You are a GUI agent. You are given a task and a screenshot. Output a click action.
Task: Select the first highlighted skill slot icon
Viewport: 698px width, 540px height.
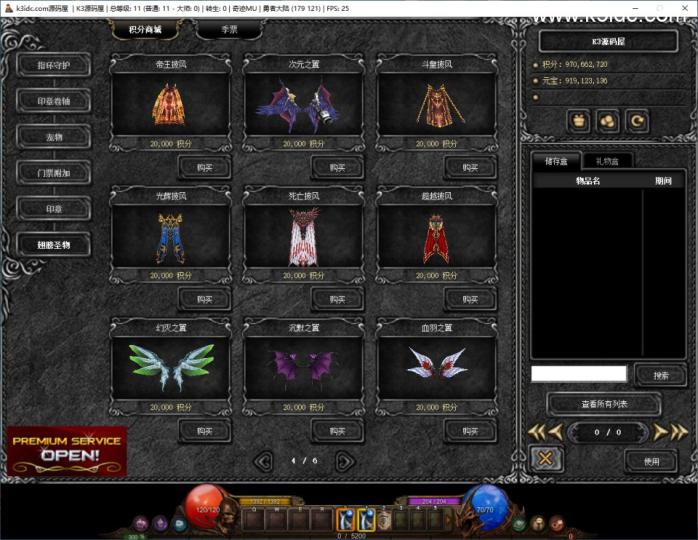pos(345,519)
